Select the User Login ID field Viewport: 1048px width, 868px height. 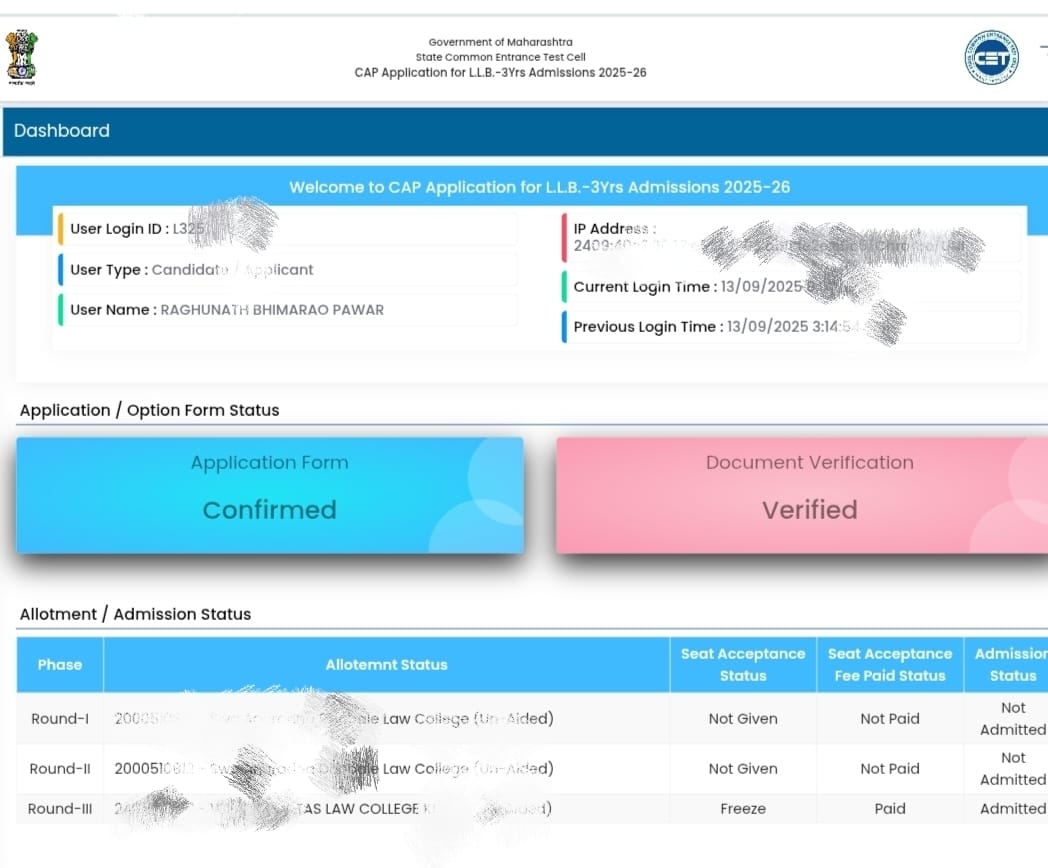tap(287, 229)
